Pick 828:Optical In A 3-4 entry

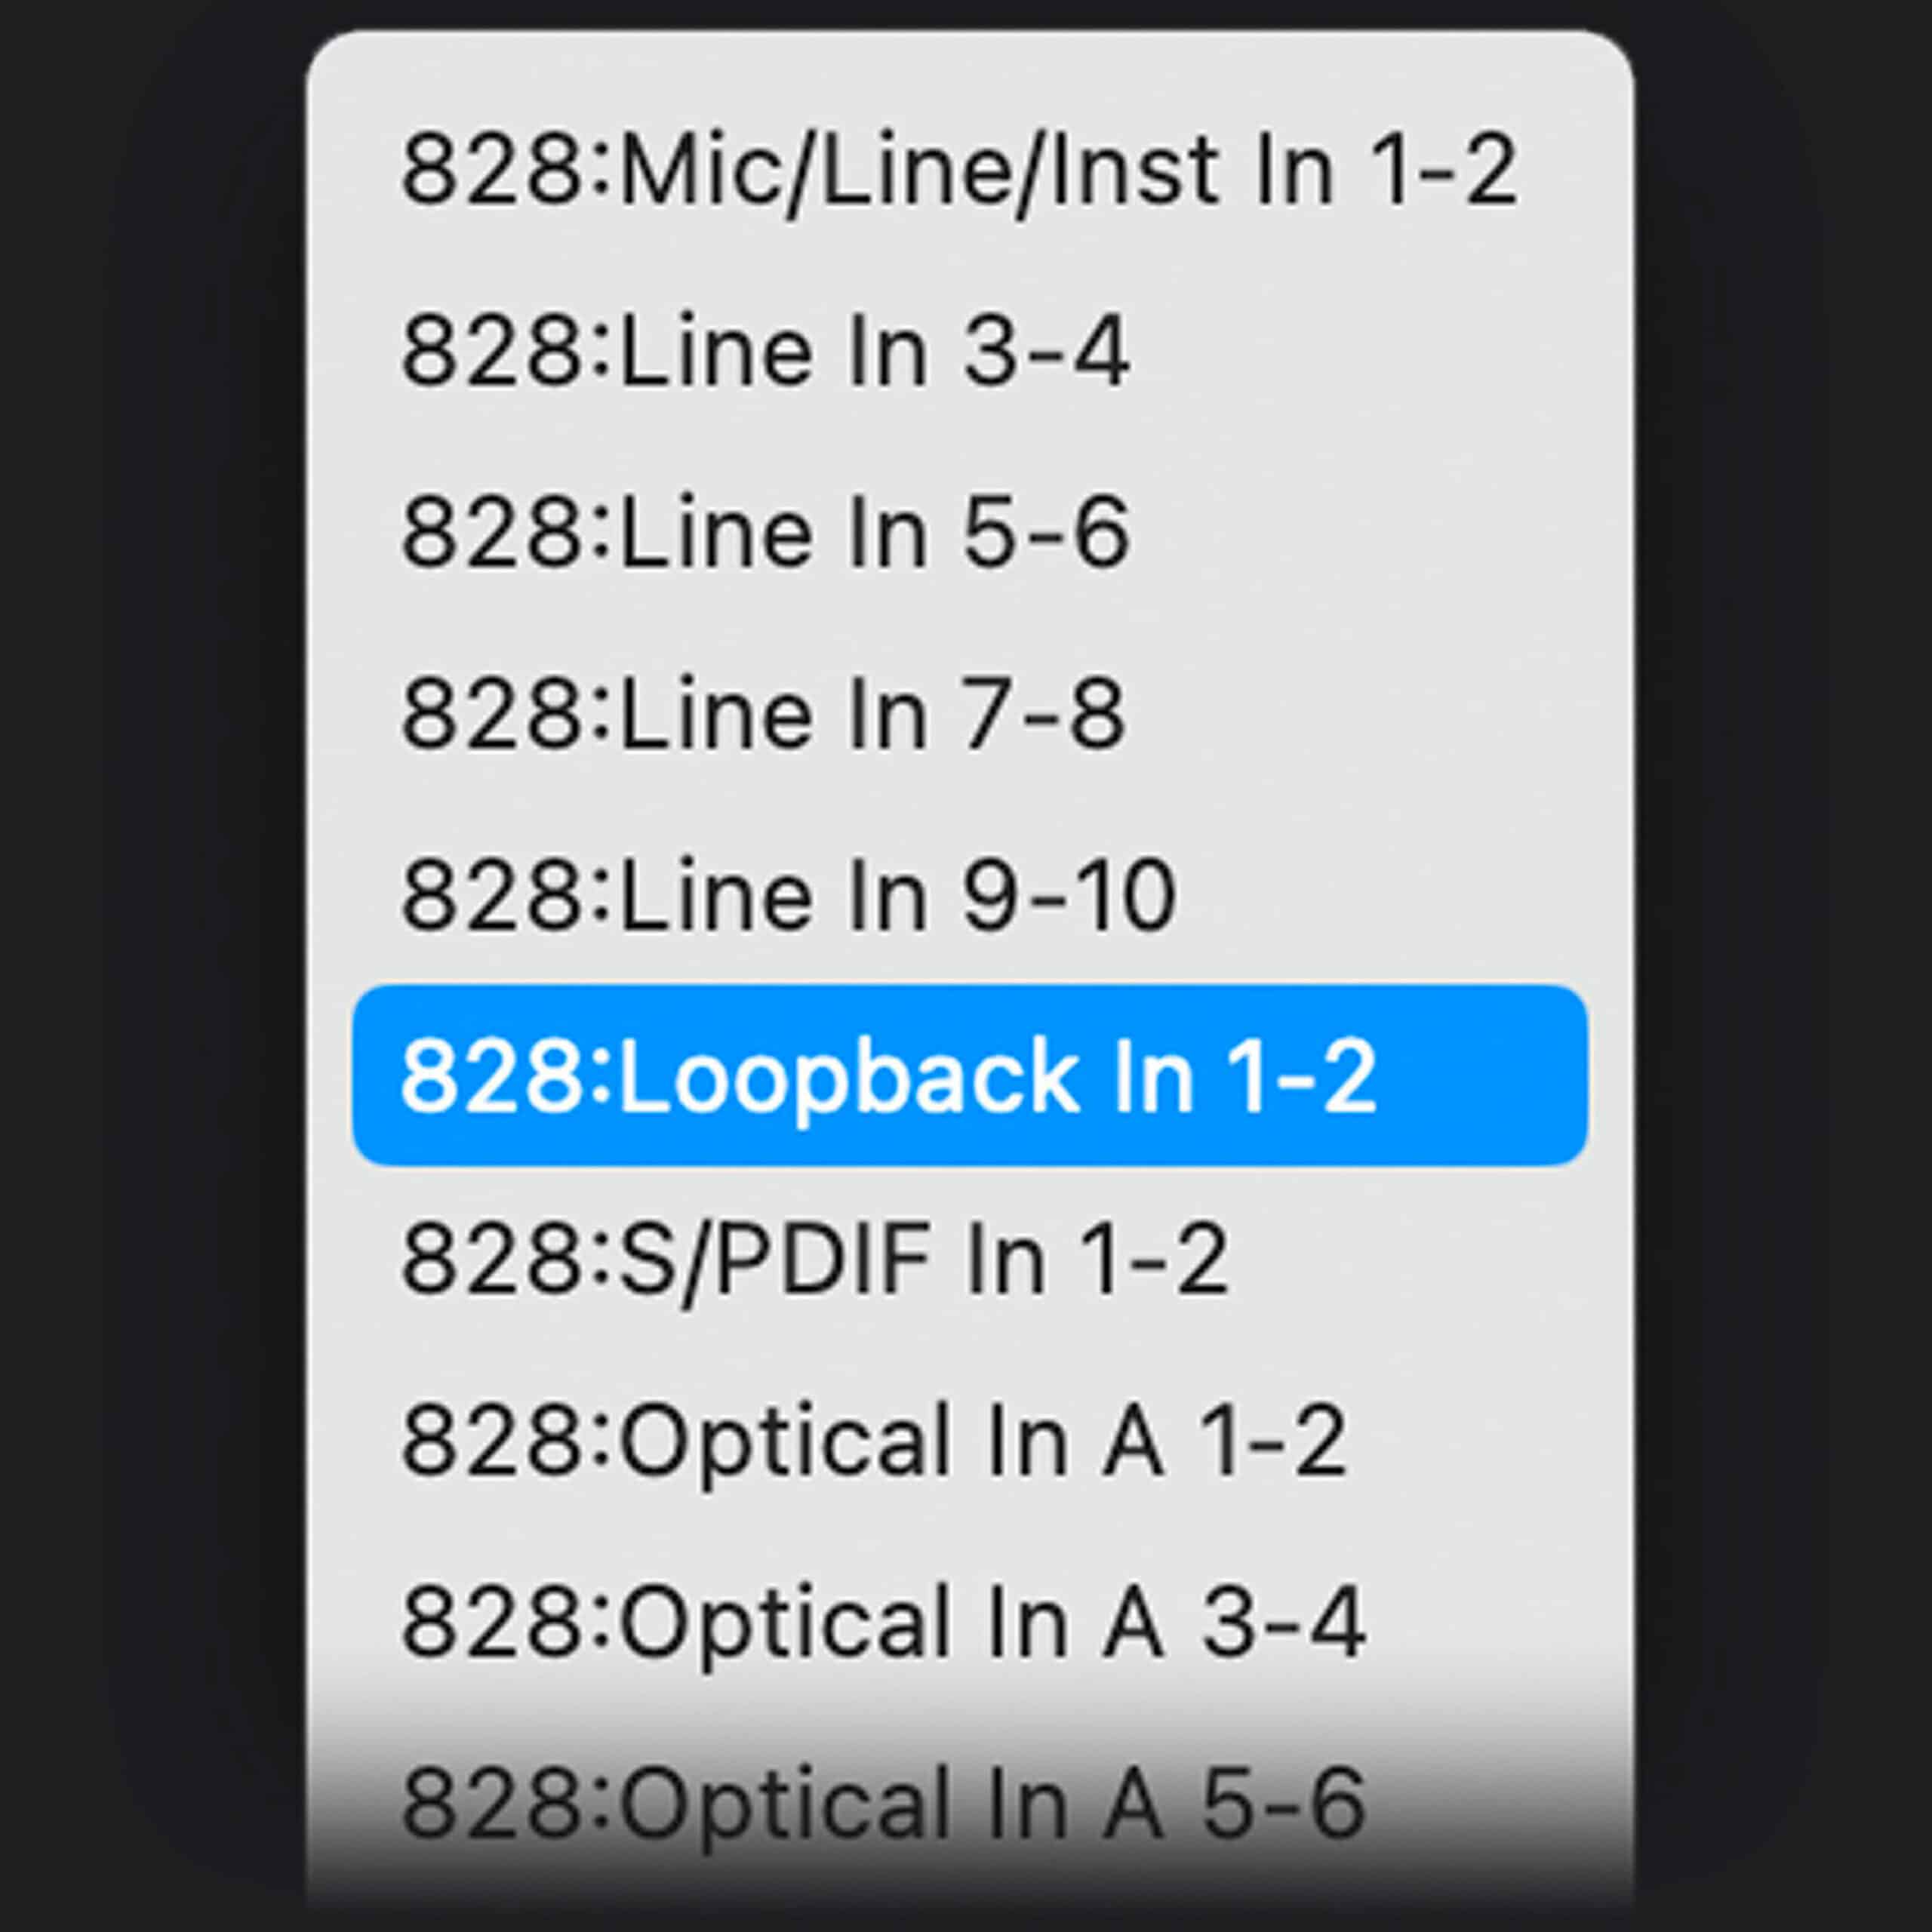tap(882, 1621)
